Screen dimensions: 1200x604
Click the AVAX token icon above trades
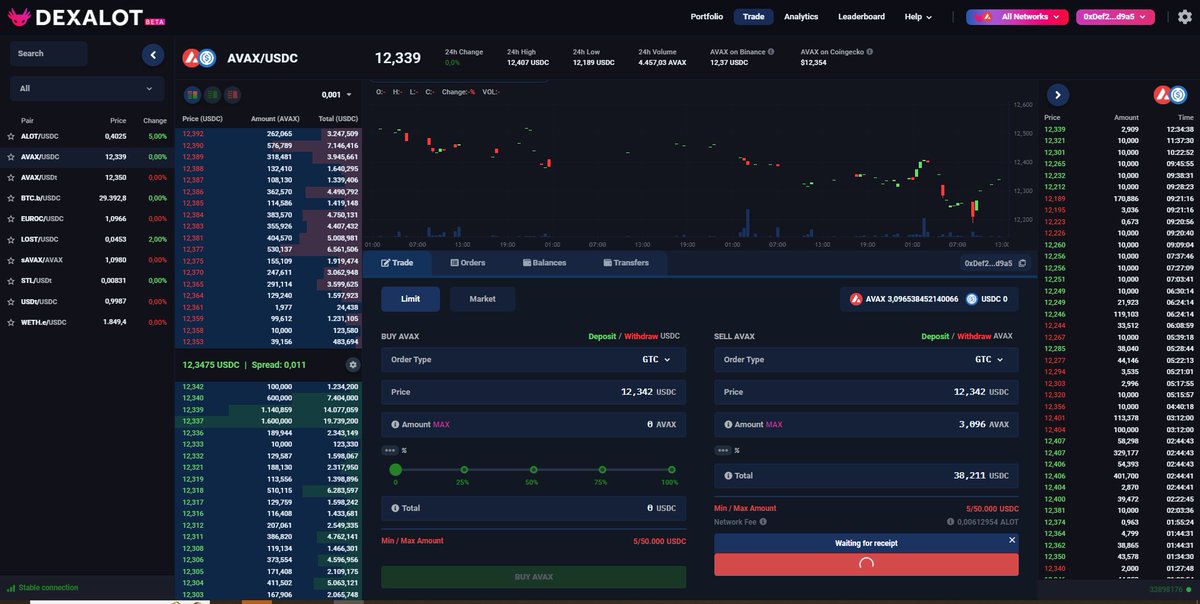[1162, 95]
